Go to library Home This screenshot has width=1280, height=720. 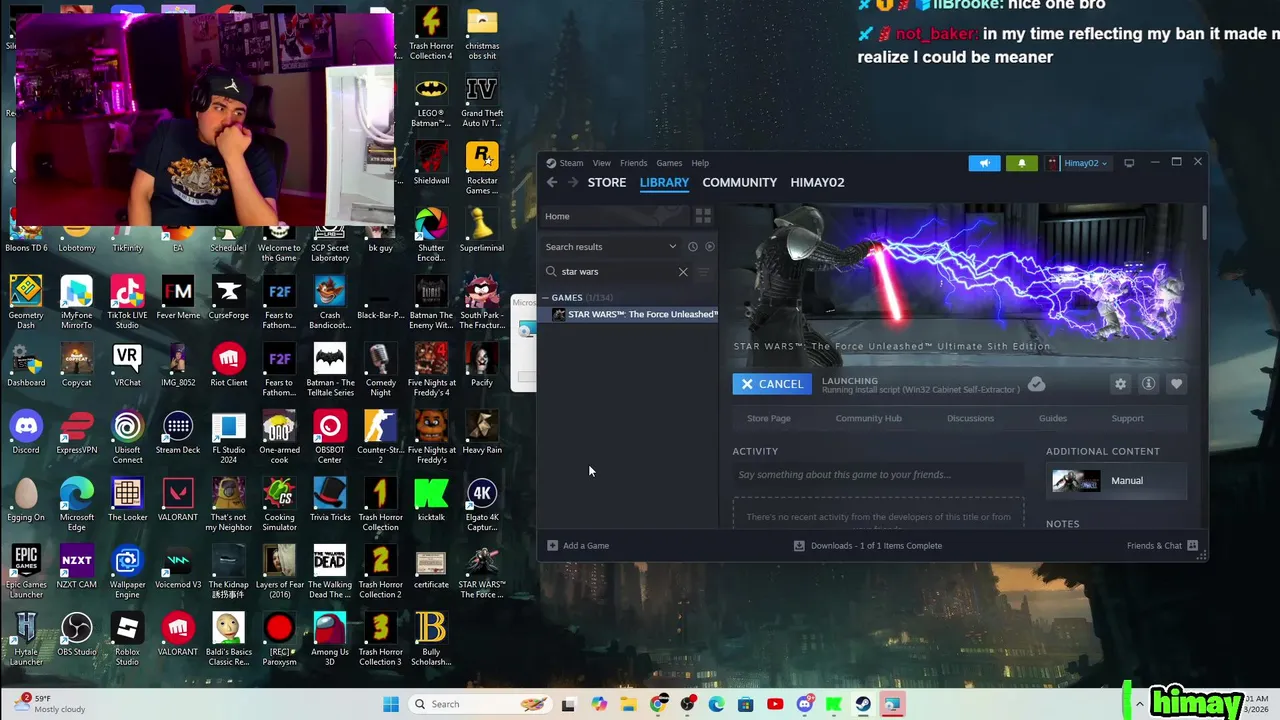pyautogui.click(x=615, y=216)
